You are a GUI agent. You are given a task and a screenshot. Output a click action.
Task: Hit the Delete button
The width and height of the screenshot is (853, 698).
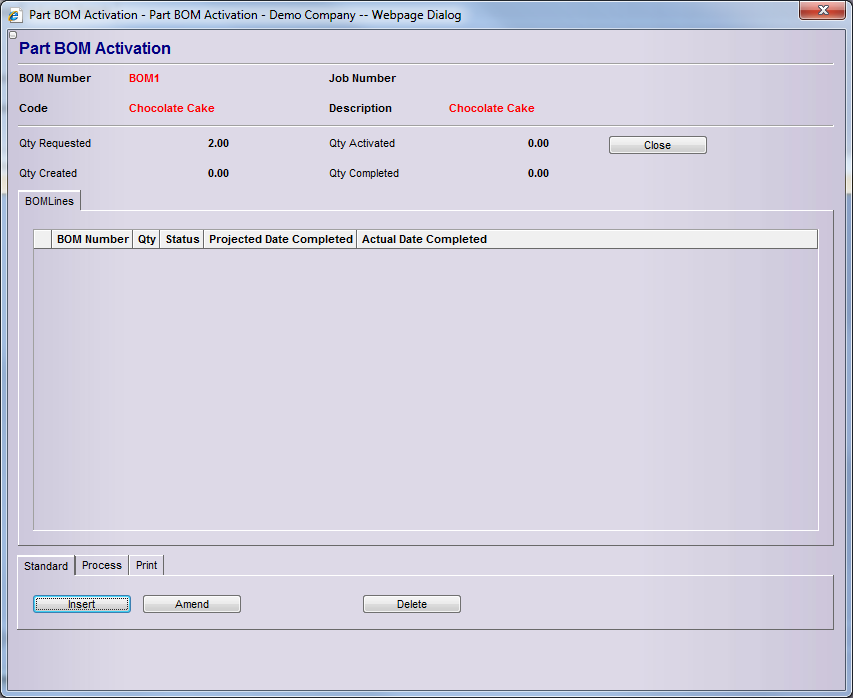point(412,604)
